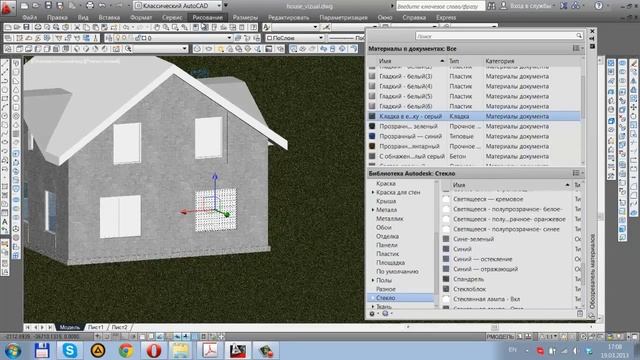Image resolution: width=640 pixels, height=360 pixels.
Task: Open view options for Библиотека Autodesk
Action: coord(577,173)
